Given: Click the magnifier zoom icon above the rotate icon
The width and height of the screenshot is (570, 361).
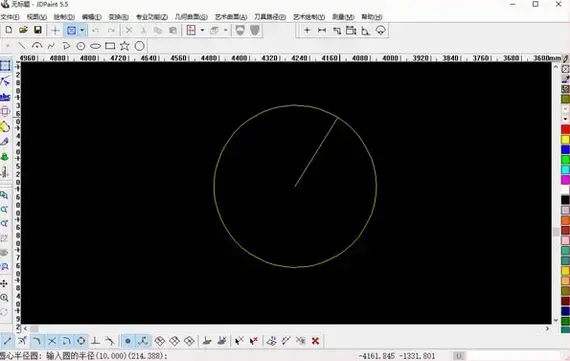Looking at the screenshot, I should [x=4, y=298].
